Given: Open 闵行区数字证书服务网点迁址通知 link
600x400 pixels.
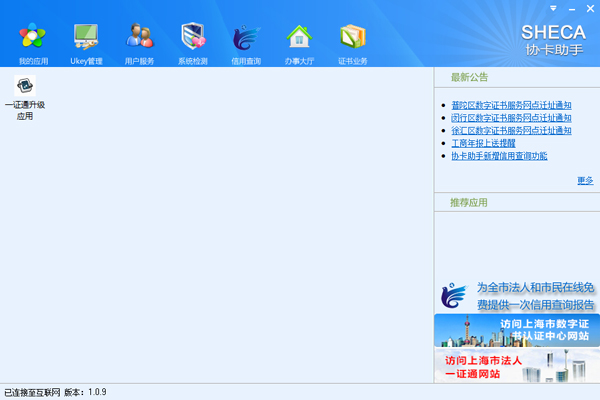Looking at the screenshot, I should [510, 117].
